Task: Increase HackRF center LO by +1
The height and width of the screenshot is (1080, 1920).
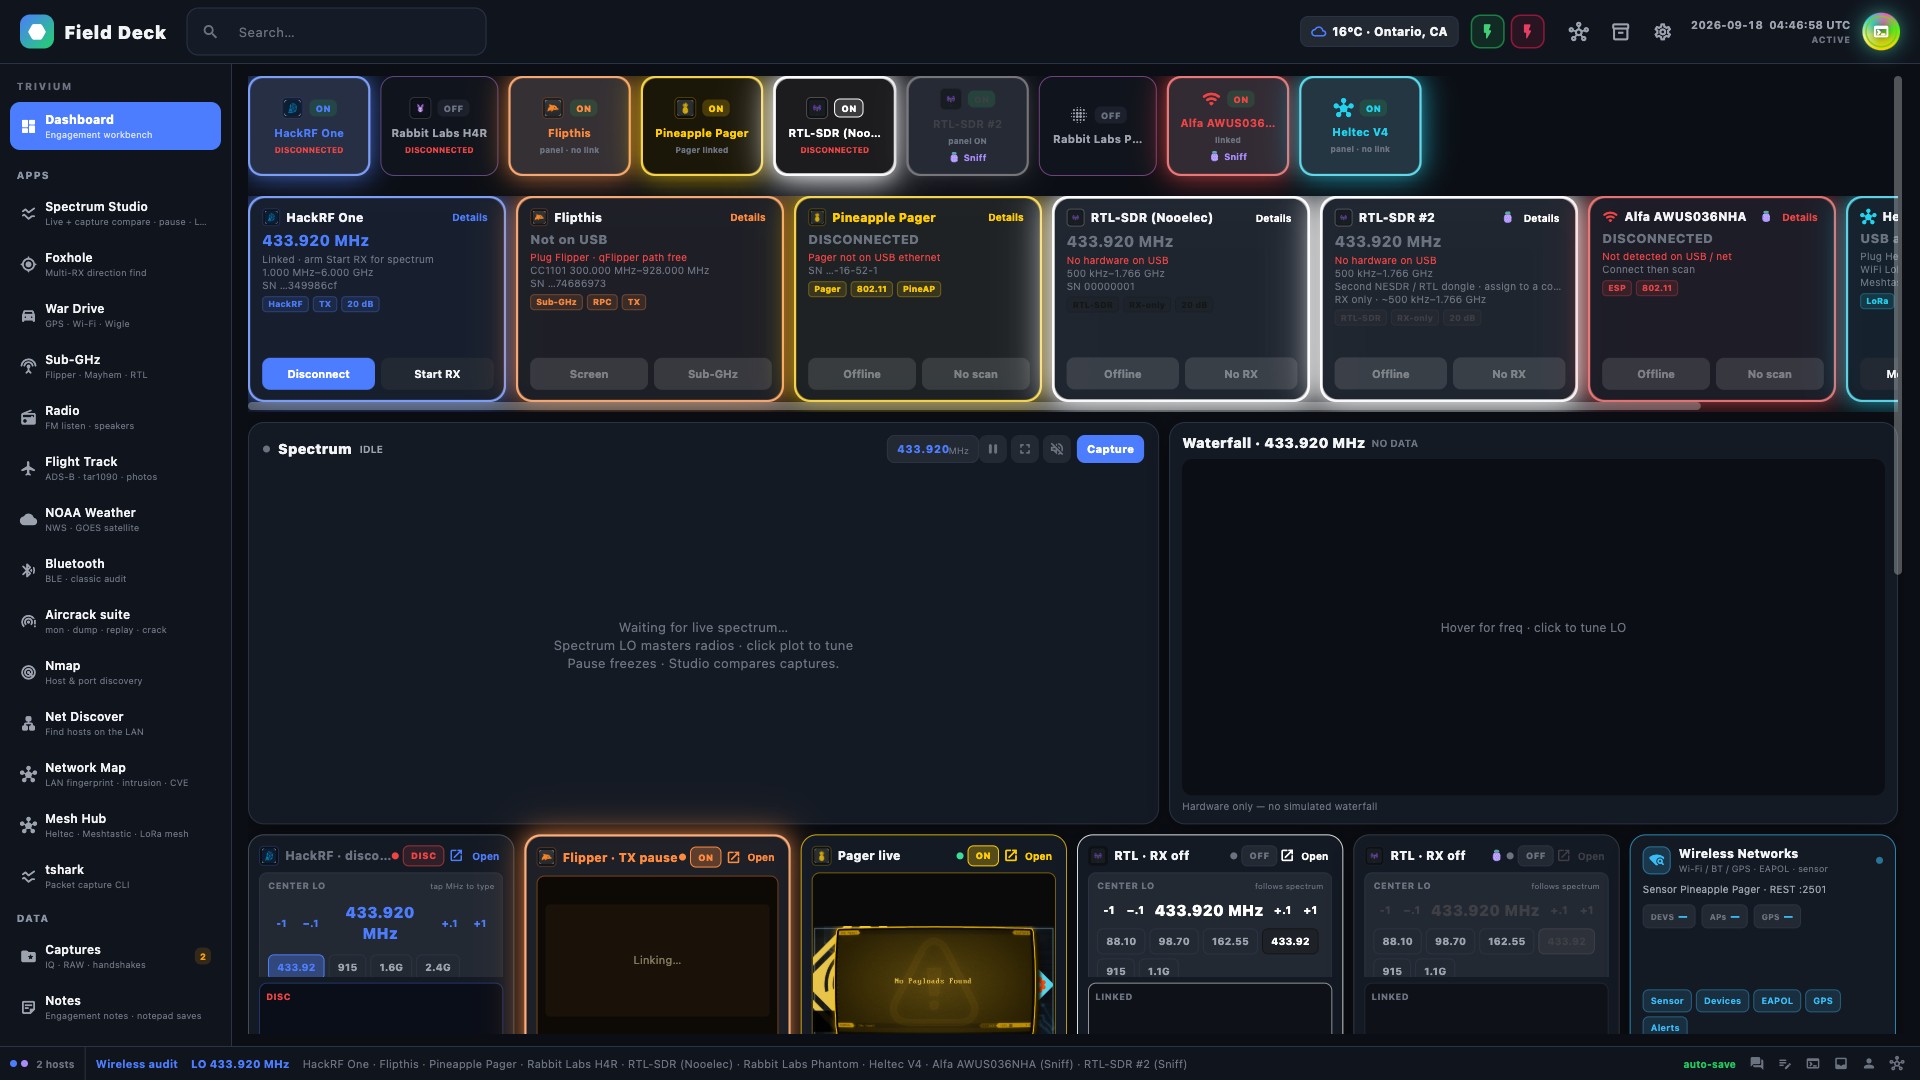Action: pyautogui.click(x=480, y=923)
